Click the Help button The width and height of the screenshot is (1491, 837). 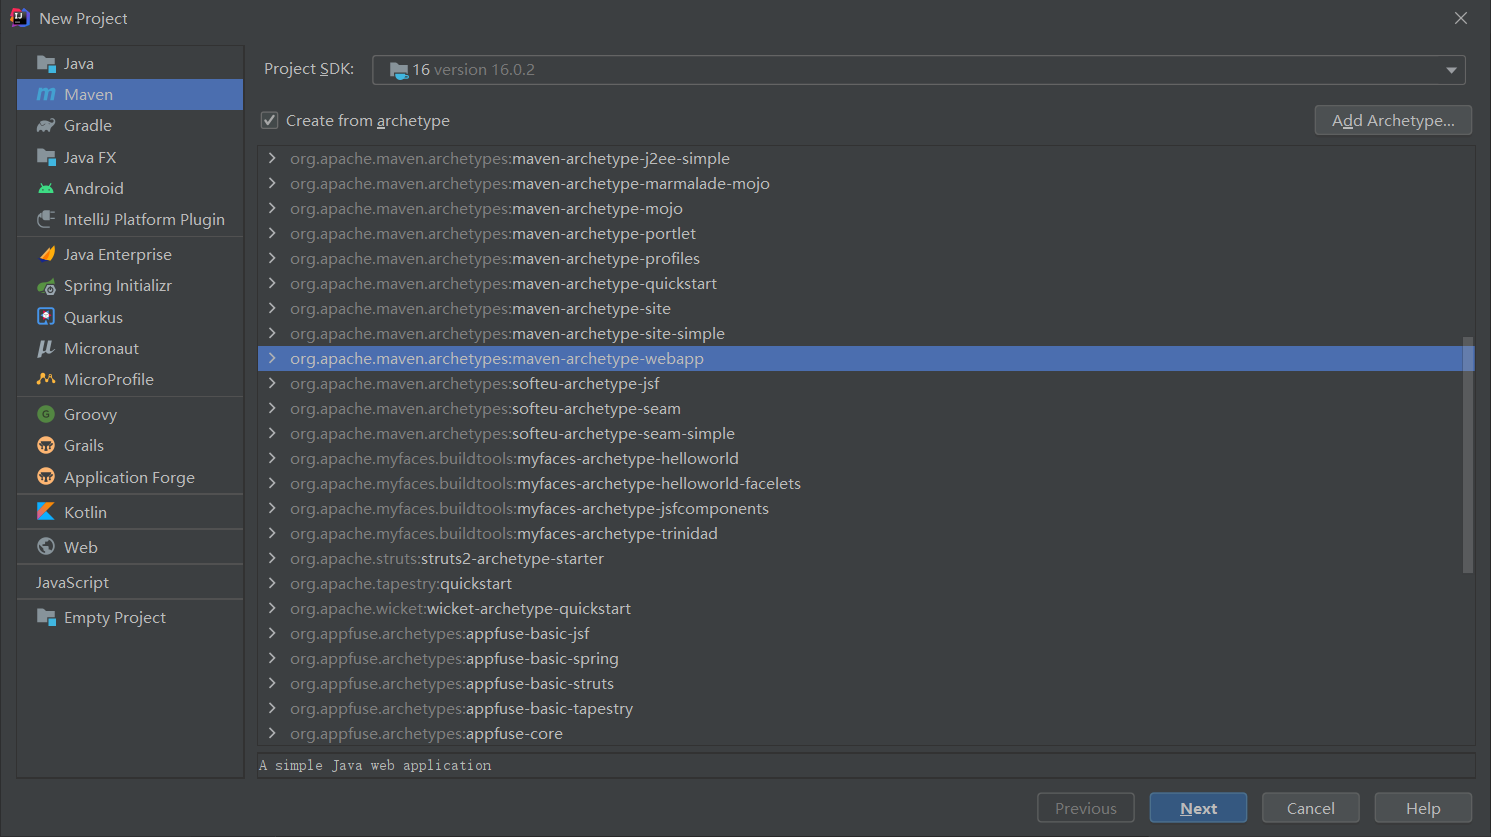pyautogui.click(x=1423, y=808)
